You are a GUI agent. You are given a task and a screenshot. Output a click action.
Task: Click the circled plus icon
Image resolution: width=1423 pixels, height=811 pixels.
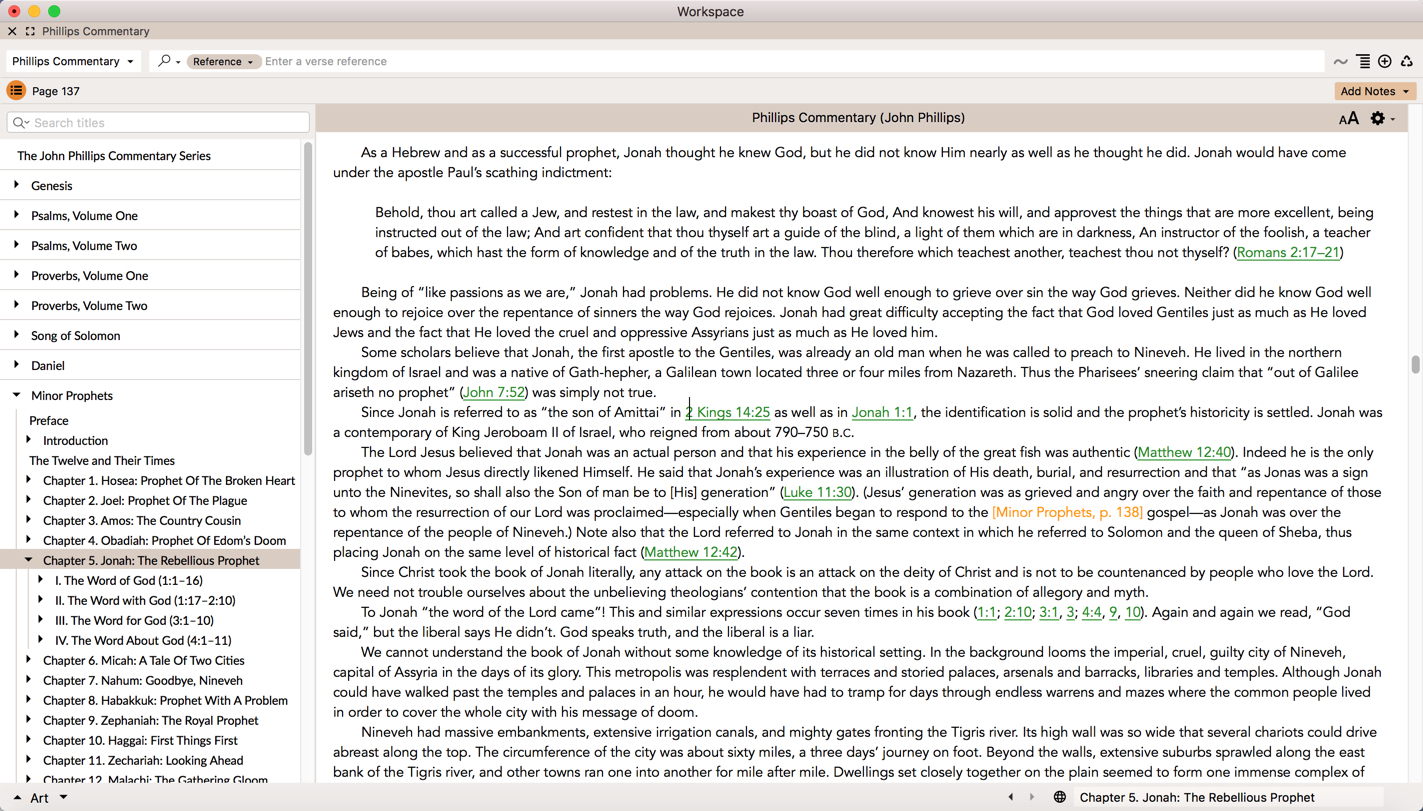1385,62
